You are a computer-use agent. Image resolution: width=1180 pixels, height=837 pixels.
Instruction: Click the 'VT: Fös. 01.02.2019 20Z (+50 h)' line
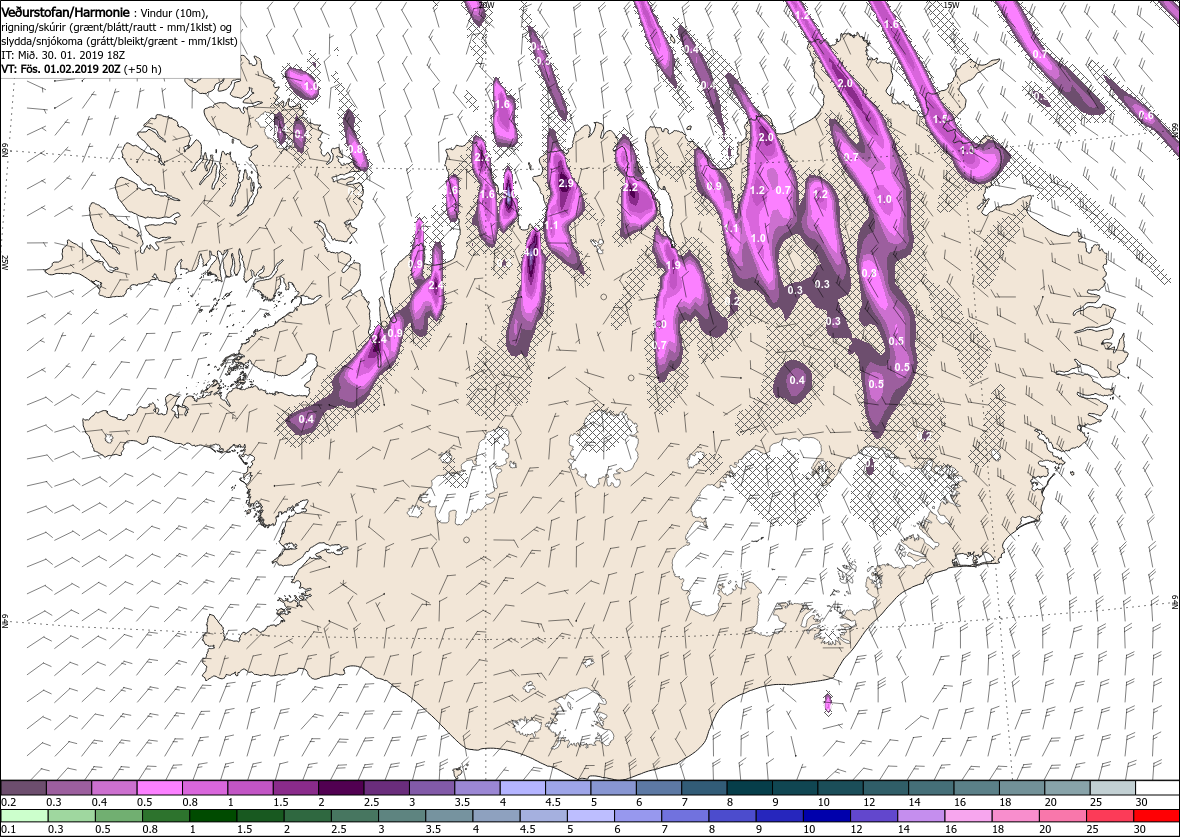81,68
